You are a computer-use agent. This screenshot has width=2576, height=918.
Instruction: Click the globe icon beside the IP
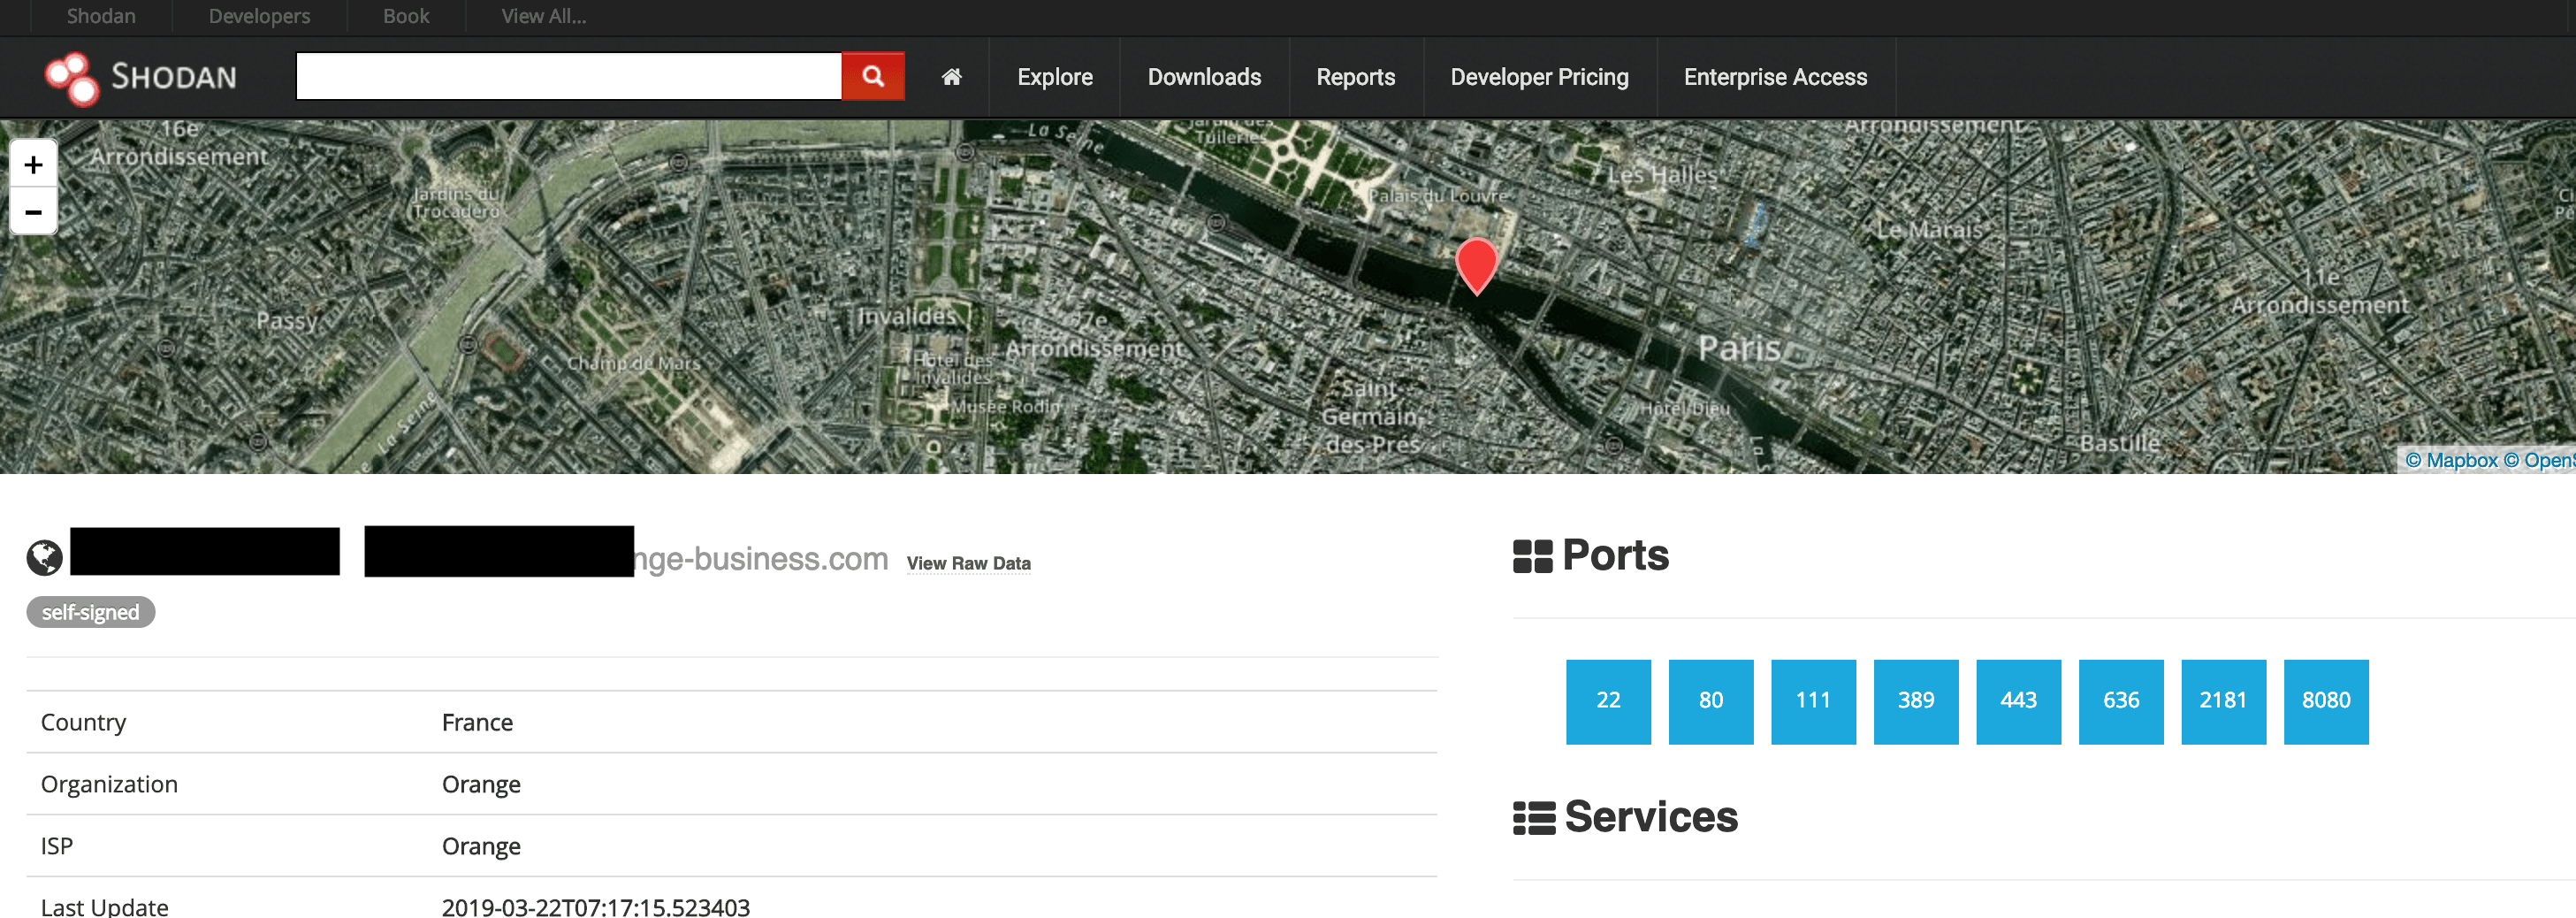[45, 557]
